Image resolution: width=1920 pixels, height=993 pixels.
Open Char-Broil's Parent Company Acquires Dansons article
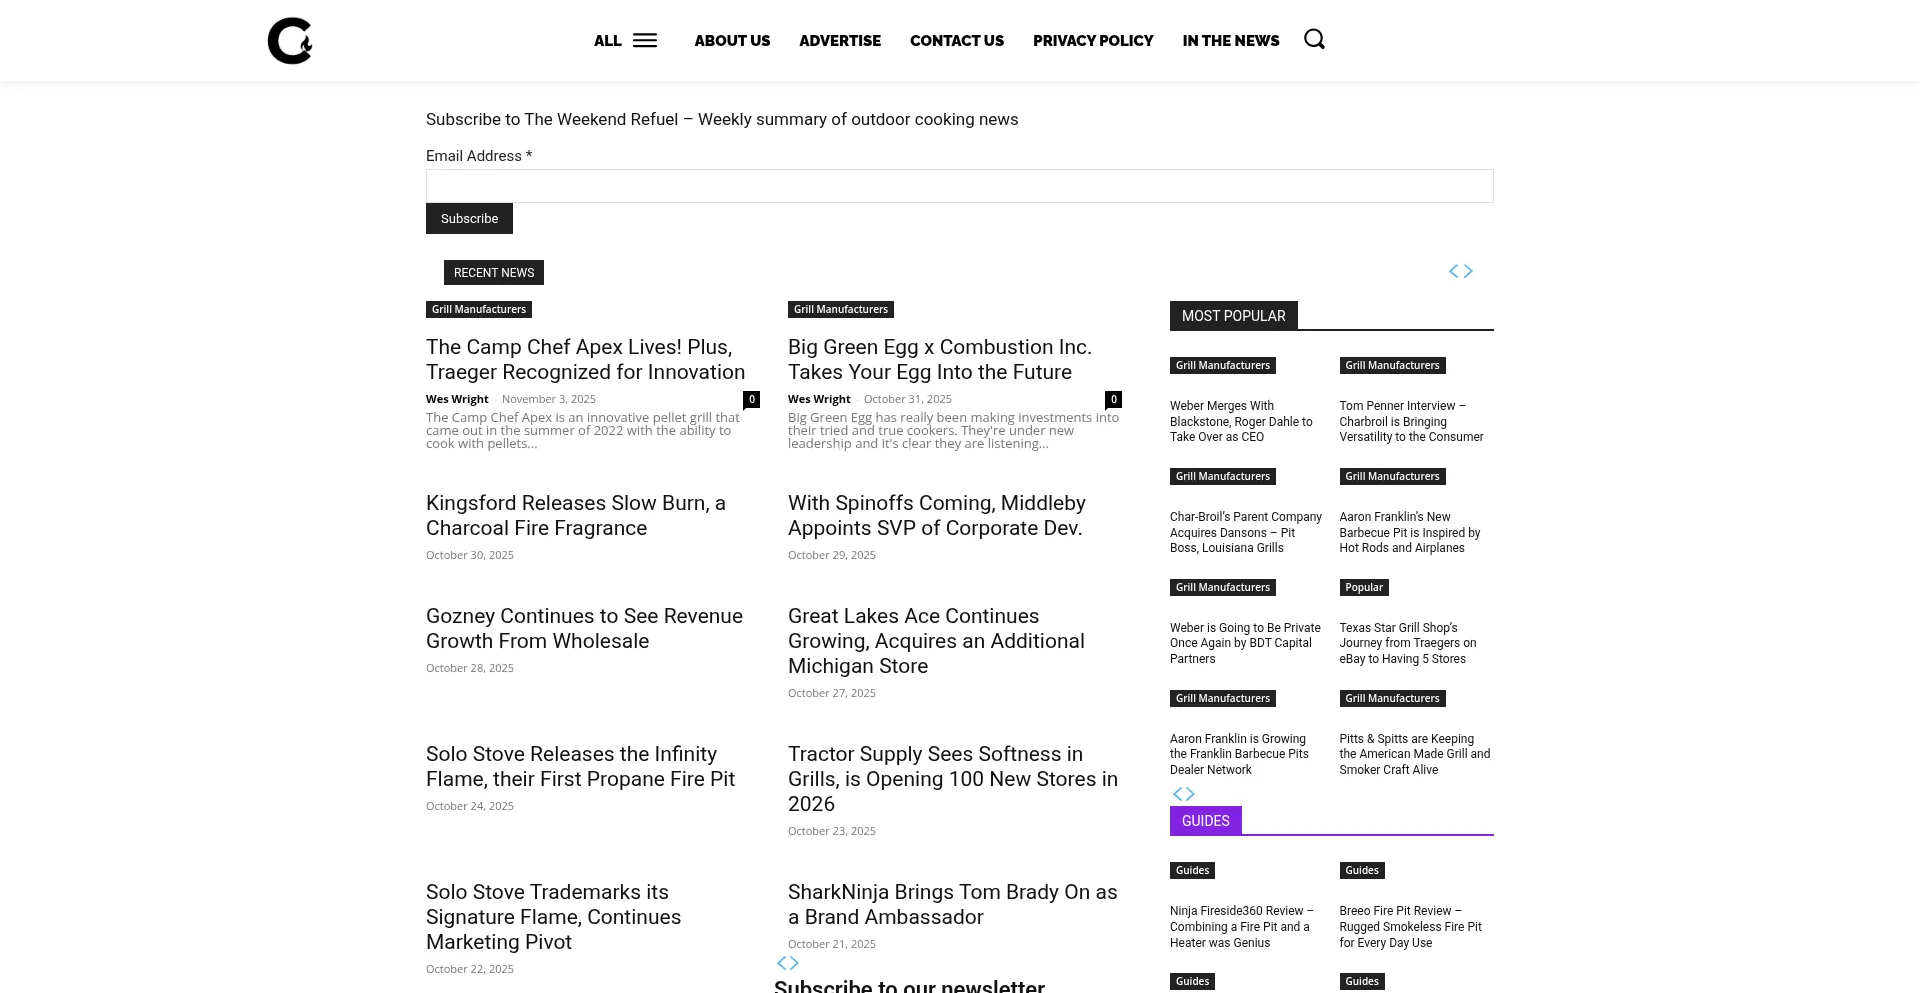(1246, 533)
